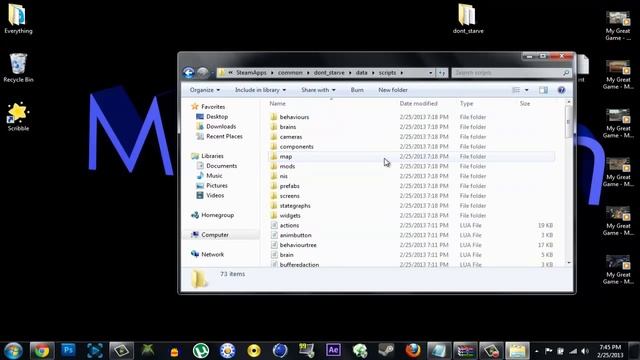Launch Firefox from the taskbar

(x=413, y=351)
